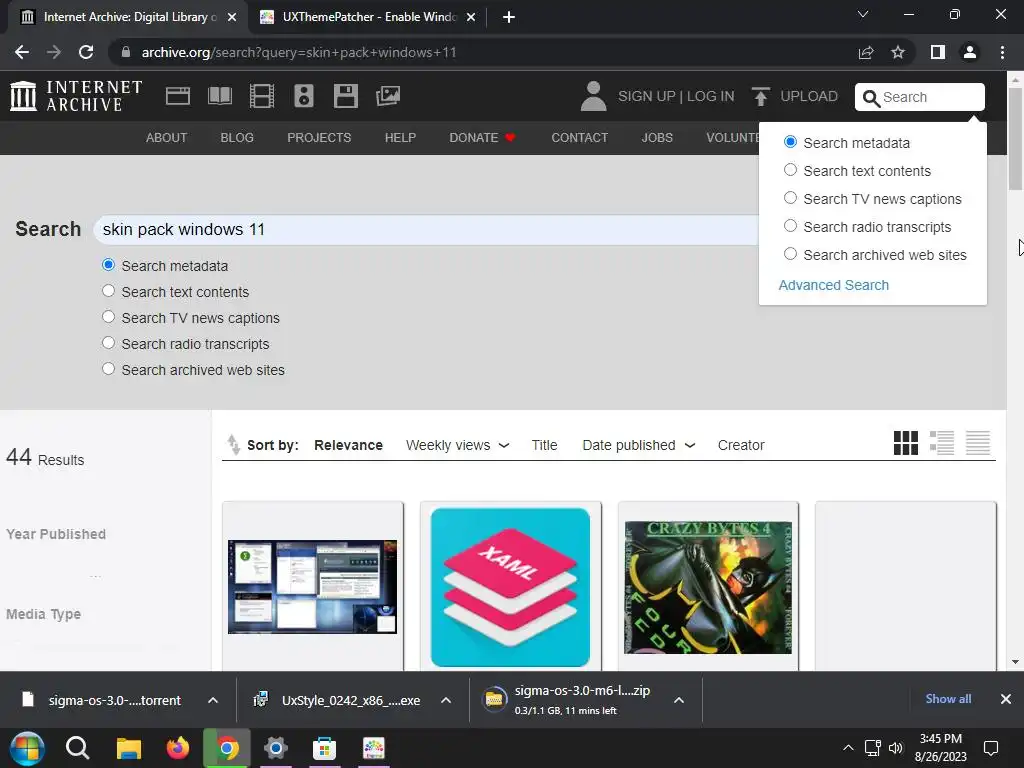Open ABOUT menu item

tap(167, 138)
